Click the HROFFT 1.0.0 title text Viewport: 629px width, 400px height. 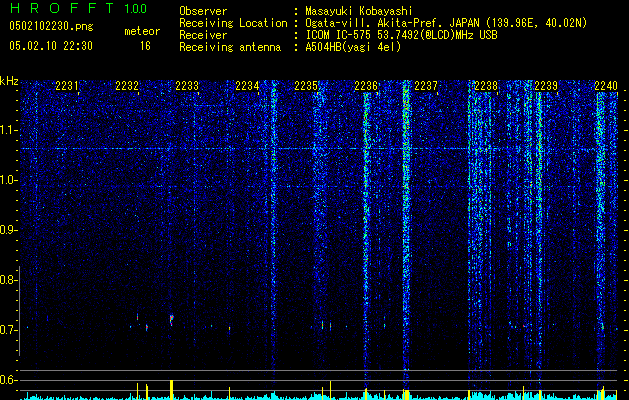click(x=78, y=8)
